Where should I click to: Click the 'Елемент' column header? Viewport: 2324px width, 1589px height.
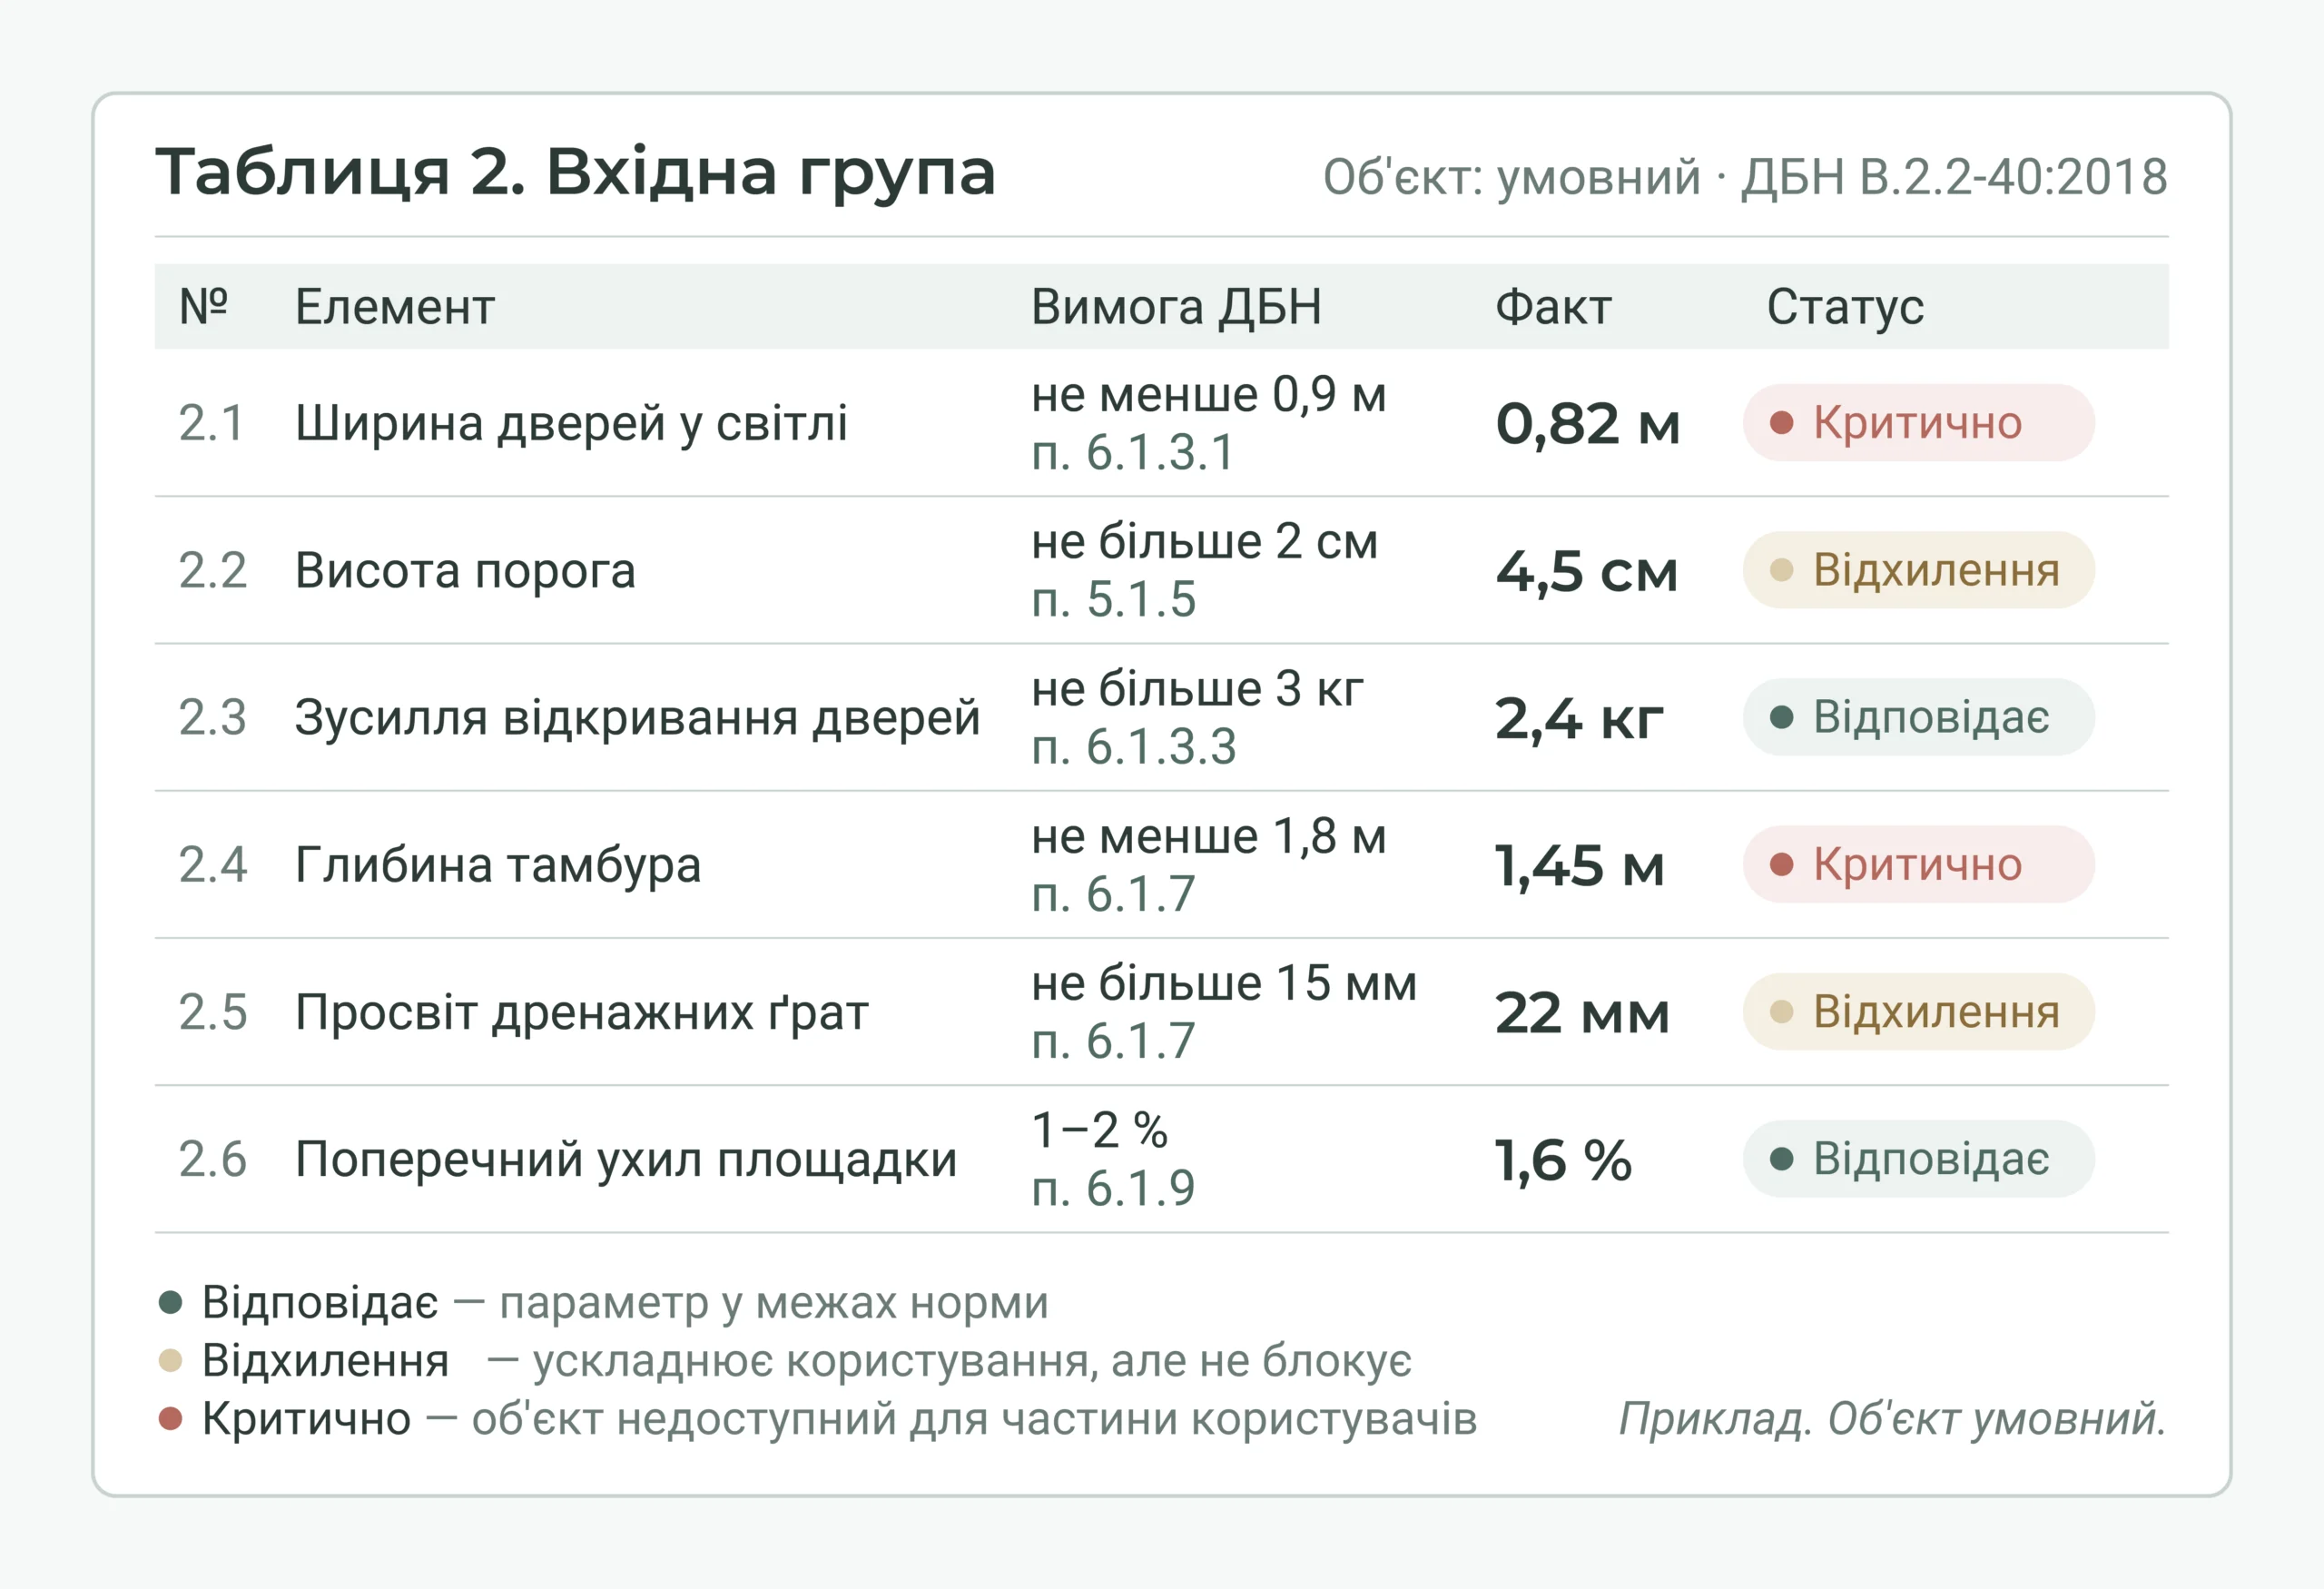pyautogui.click(x=394, y=306)
